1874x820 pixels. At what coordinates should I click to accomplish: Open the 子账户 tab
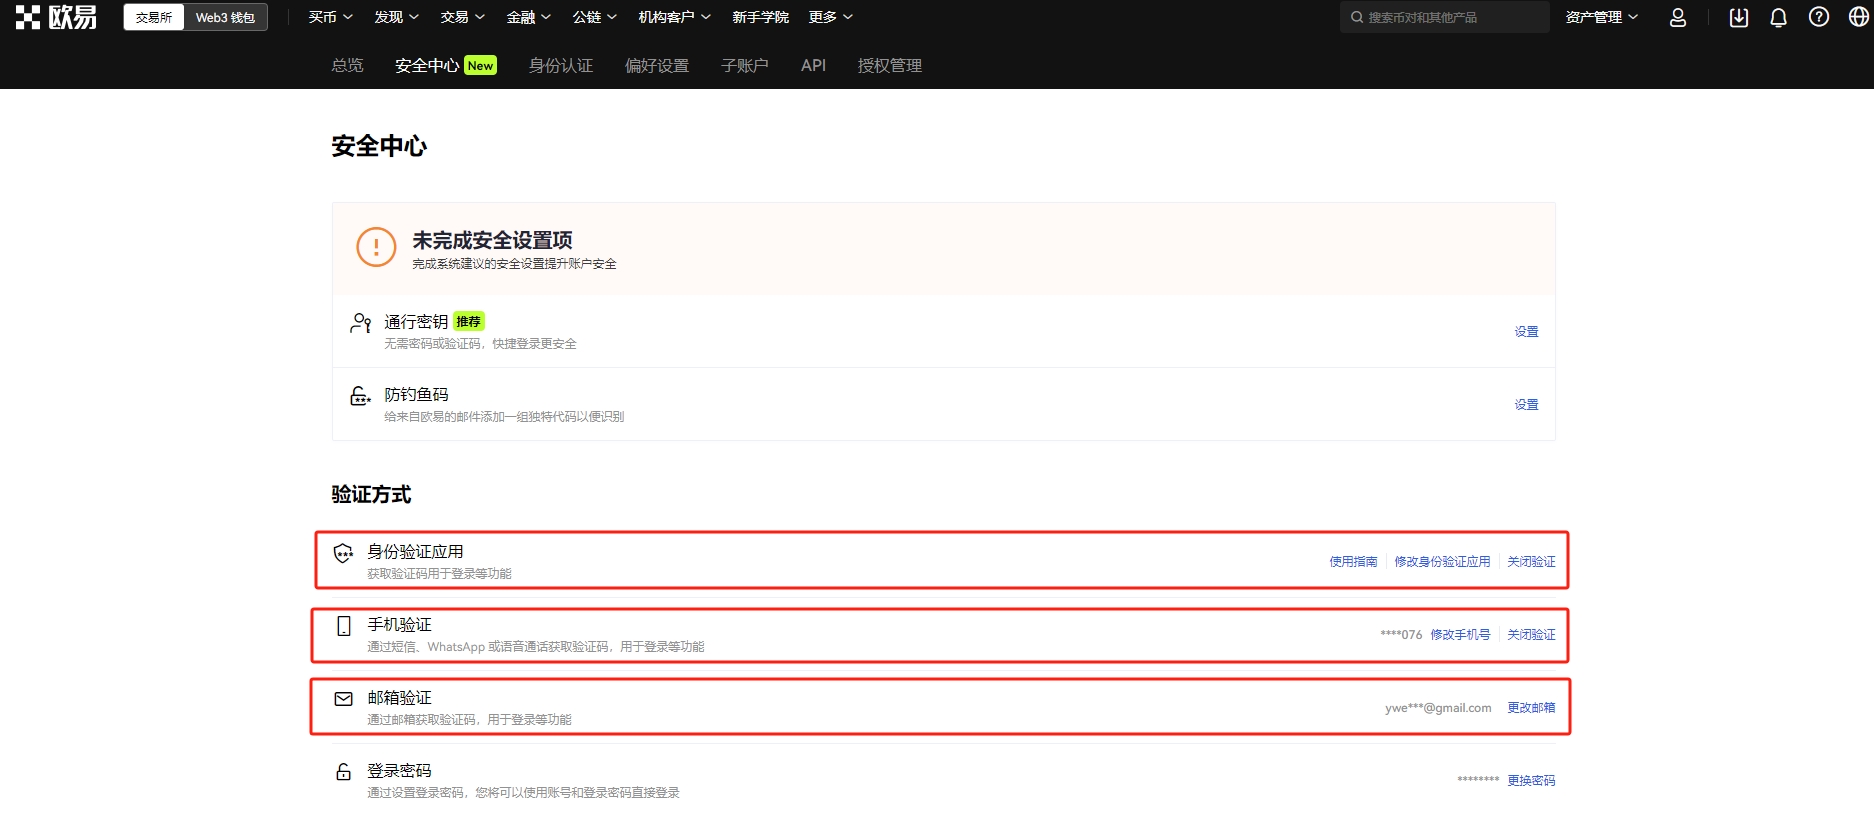click(745, 65)
